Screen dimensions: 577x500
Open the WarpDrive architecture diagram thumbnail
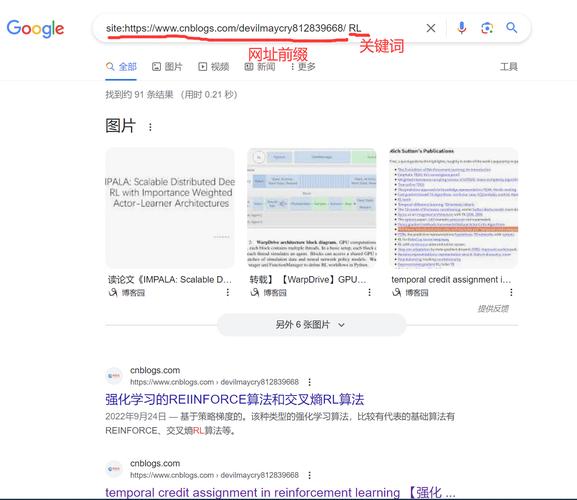pos(312,208)
